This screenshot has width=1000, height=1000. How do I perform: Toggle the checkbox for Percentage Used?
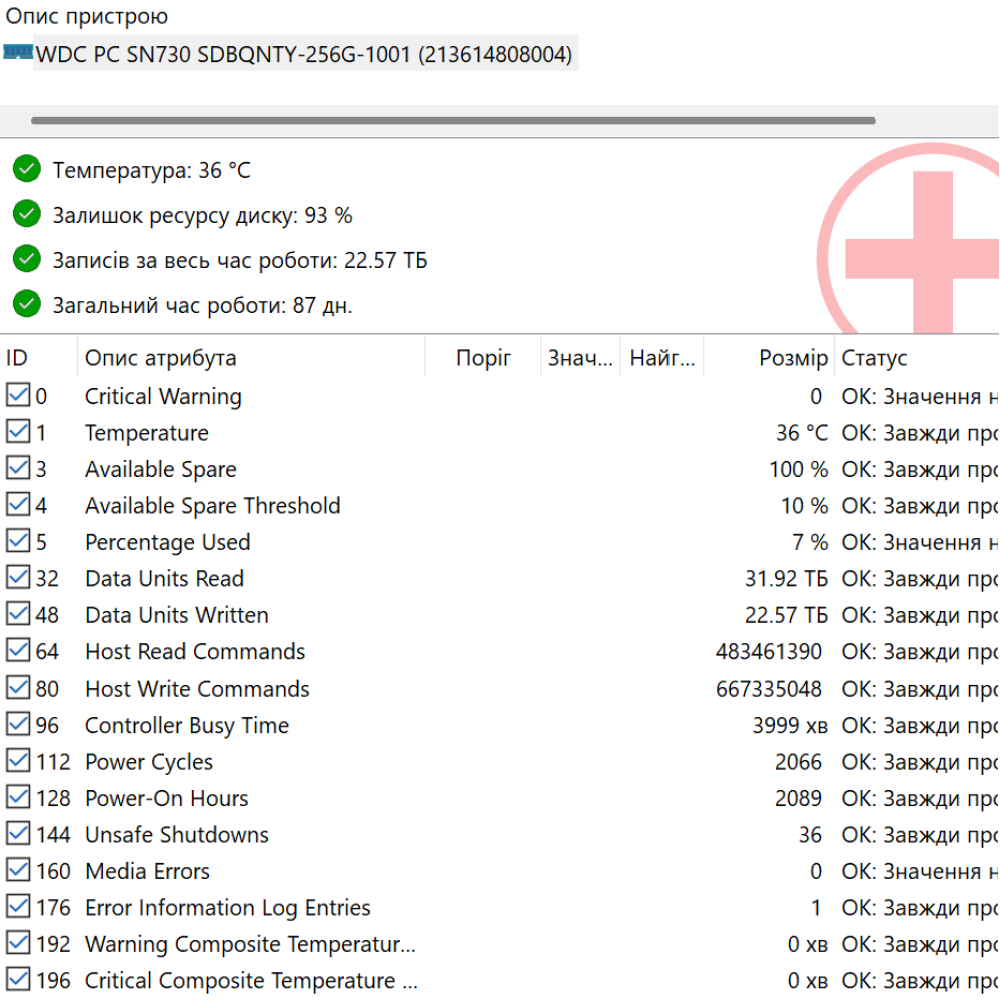point(18,542)
